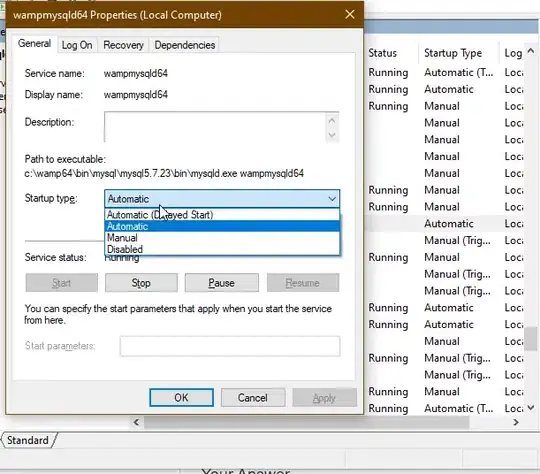Click the Description box down arrow
The width and height of the screenshot is (540, 474).
332,135
